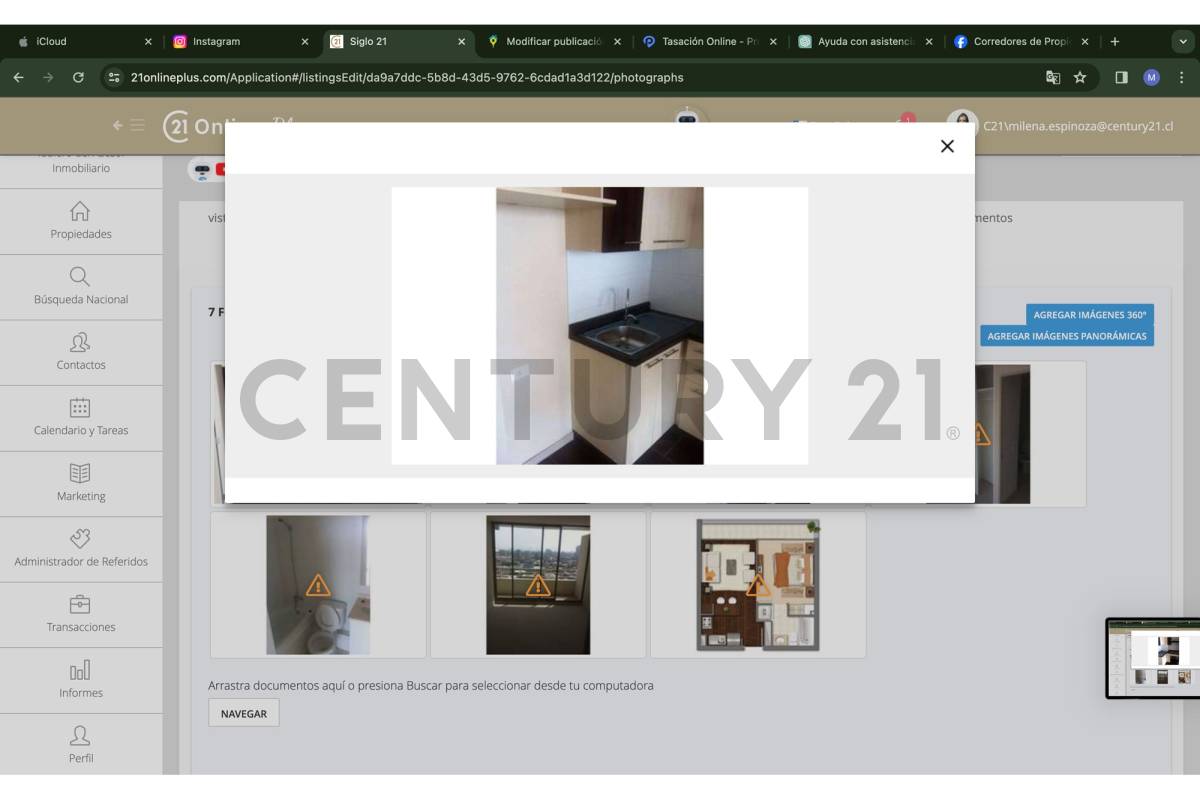Screen dimensions: 1200x800
Task: Click the enlarged kitchen sink photo
Action: tap(600, 326)
